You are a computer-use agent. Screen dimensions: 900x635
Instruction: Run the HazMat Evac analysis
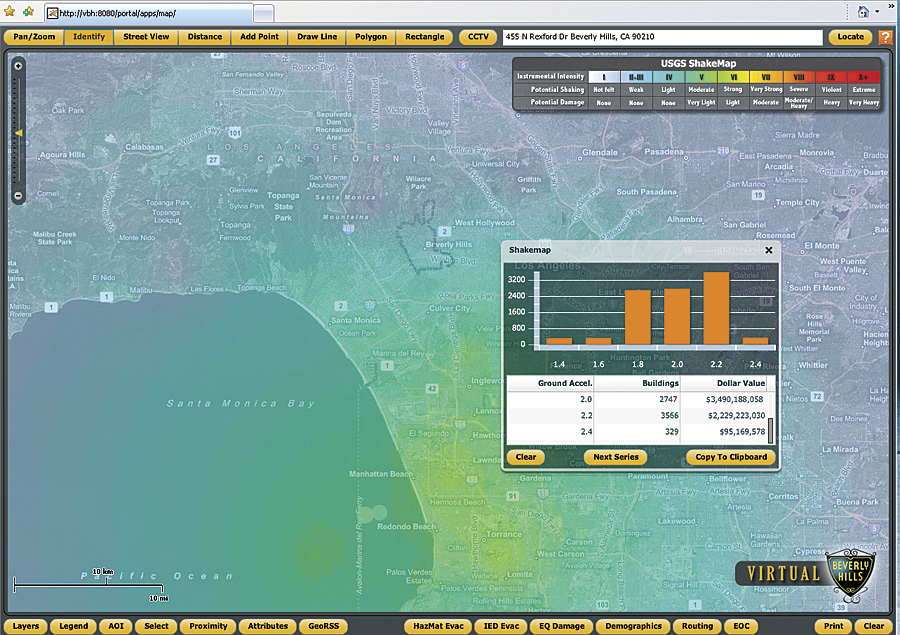coord(438,626)
